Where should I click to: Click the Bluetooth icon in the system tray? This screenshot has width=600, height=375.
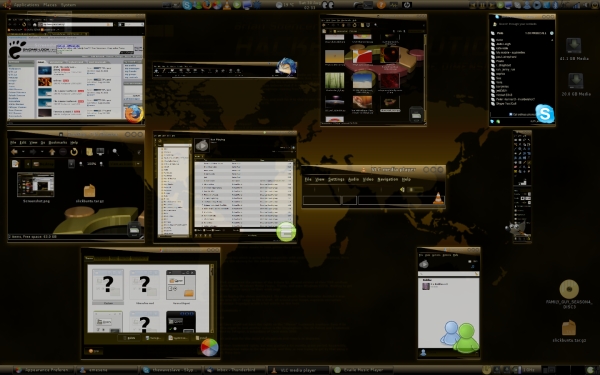(556, 5)
